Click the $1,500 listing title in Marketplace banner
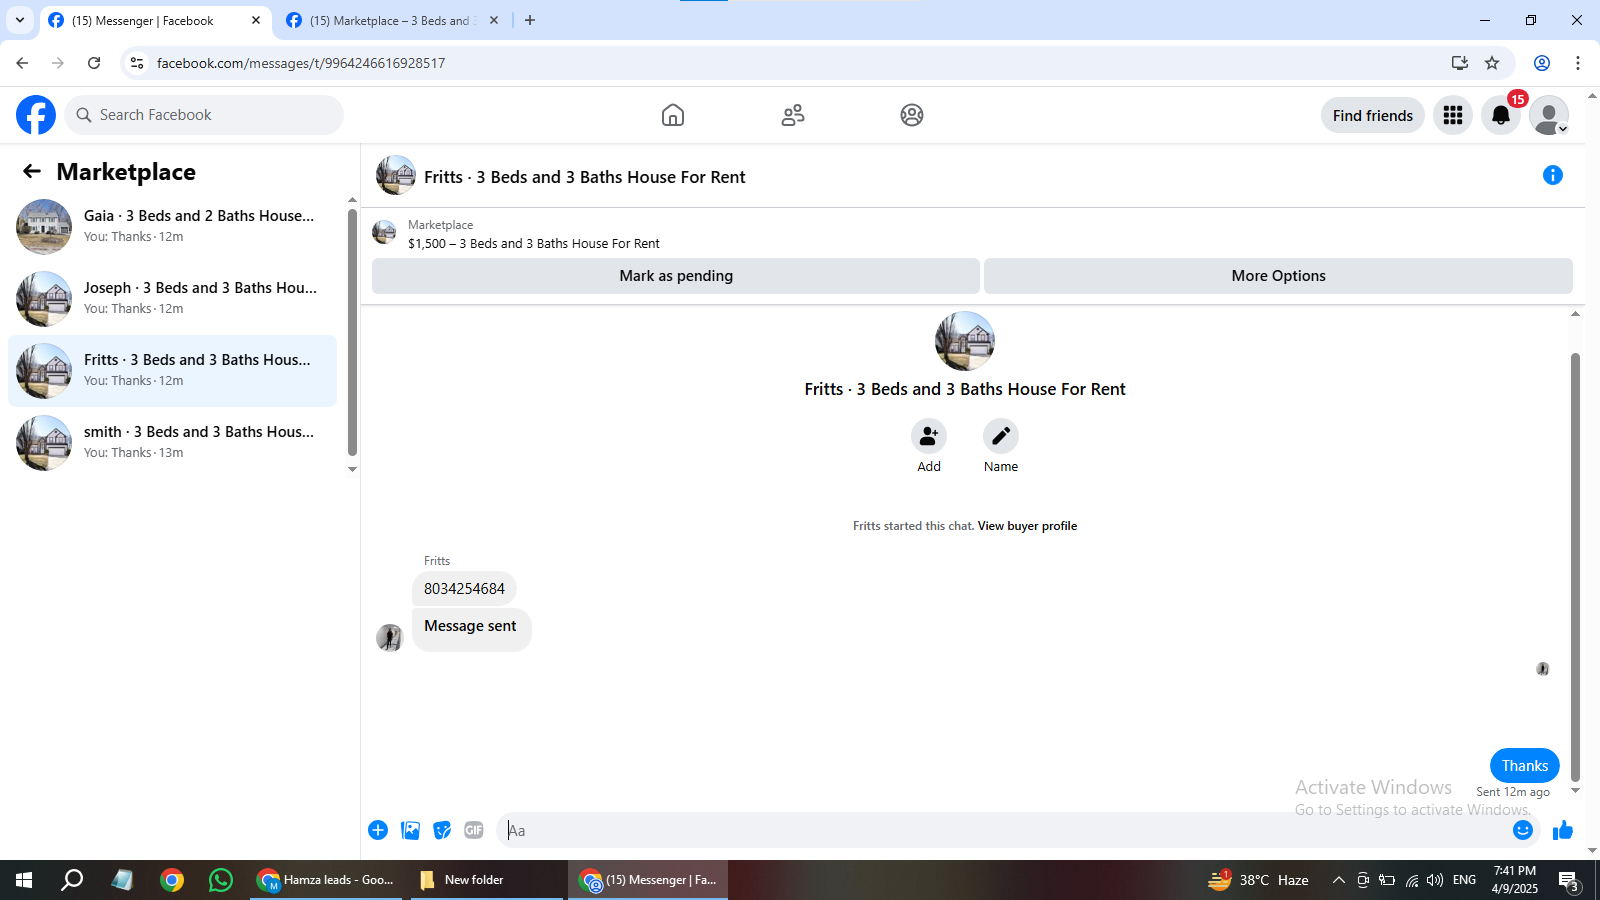The image size is (1600, 900). click(534, 244)
